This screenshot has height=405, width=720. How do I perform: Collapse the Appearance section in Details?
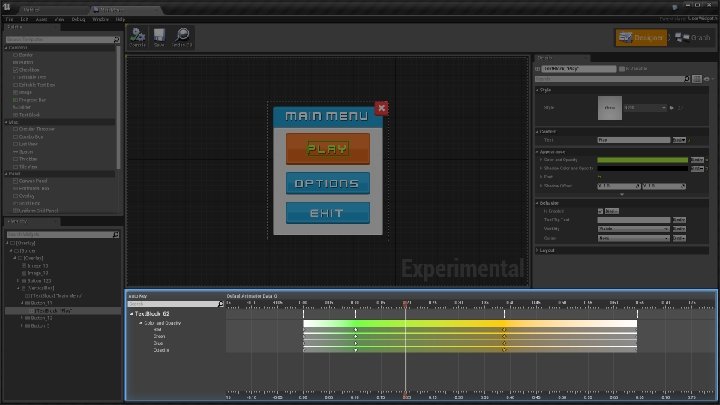pyautogui.click(x=537, y=152)
